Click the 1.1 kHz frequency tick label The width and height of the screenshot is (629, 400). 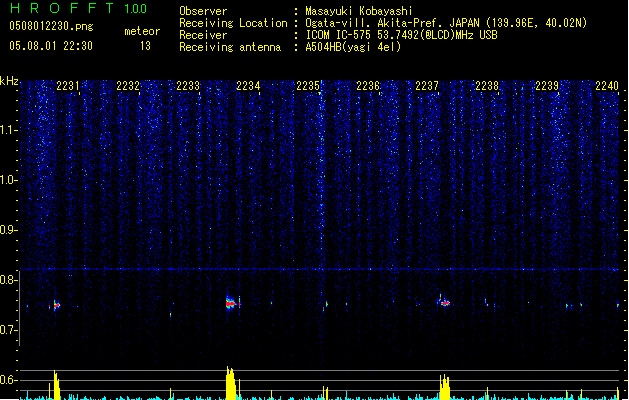[x=8, y=130]
